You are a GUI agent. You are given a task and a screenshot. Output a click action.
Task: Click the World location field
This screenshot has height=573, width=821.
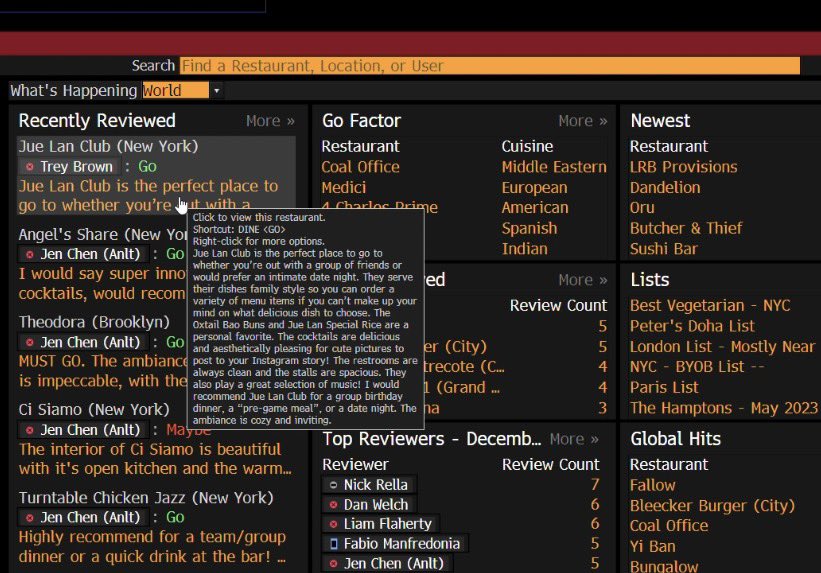click(175, 91)
